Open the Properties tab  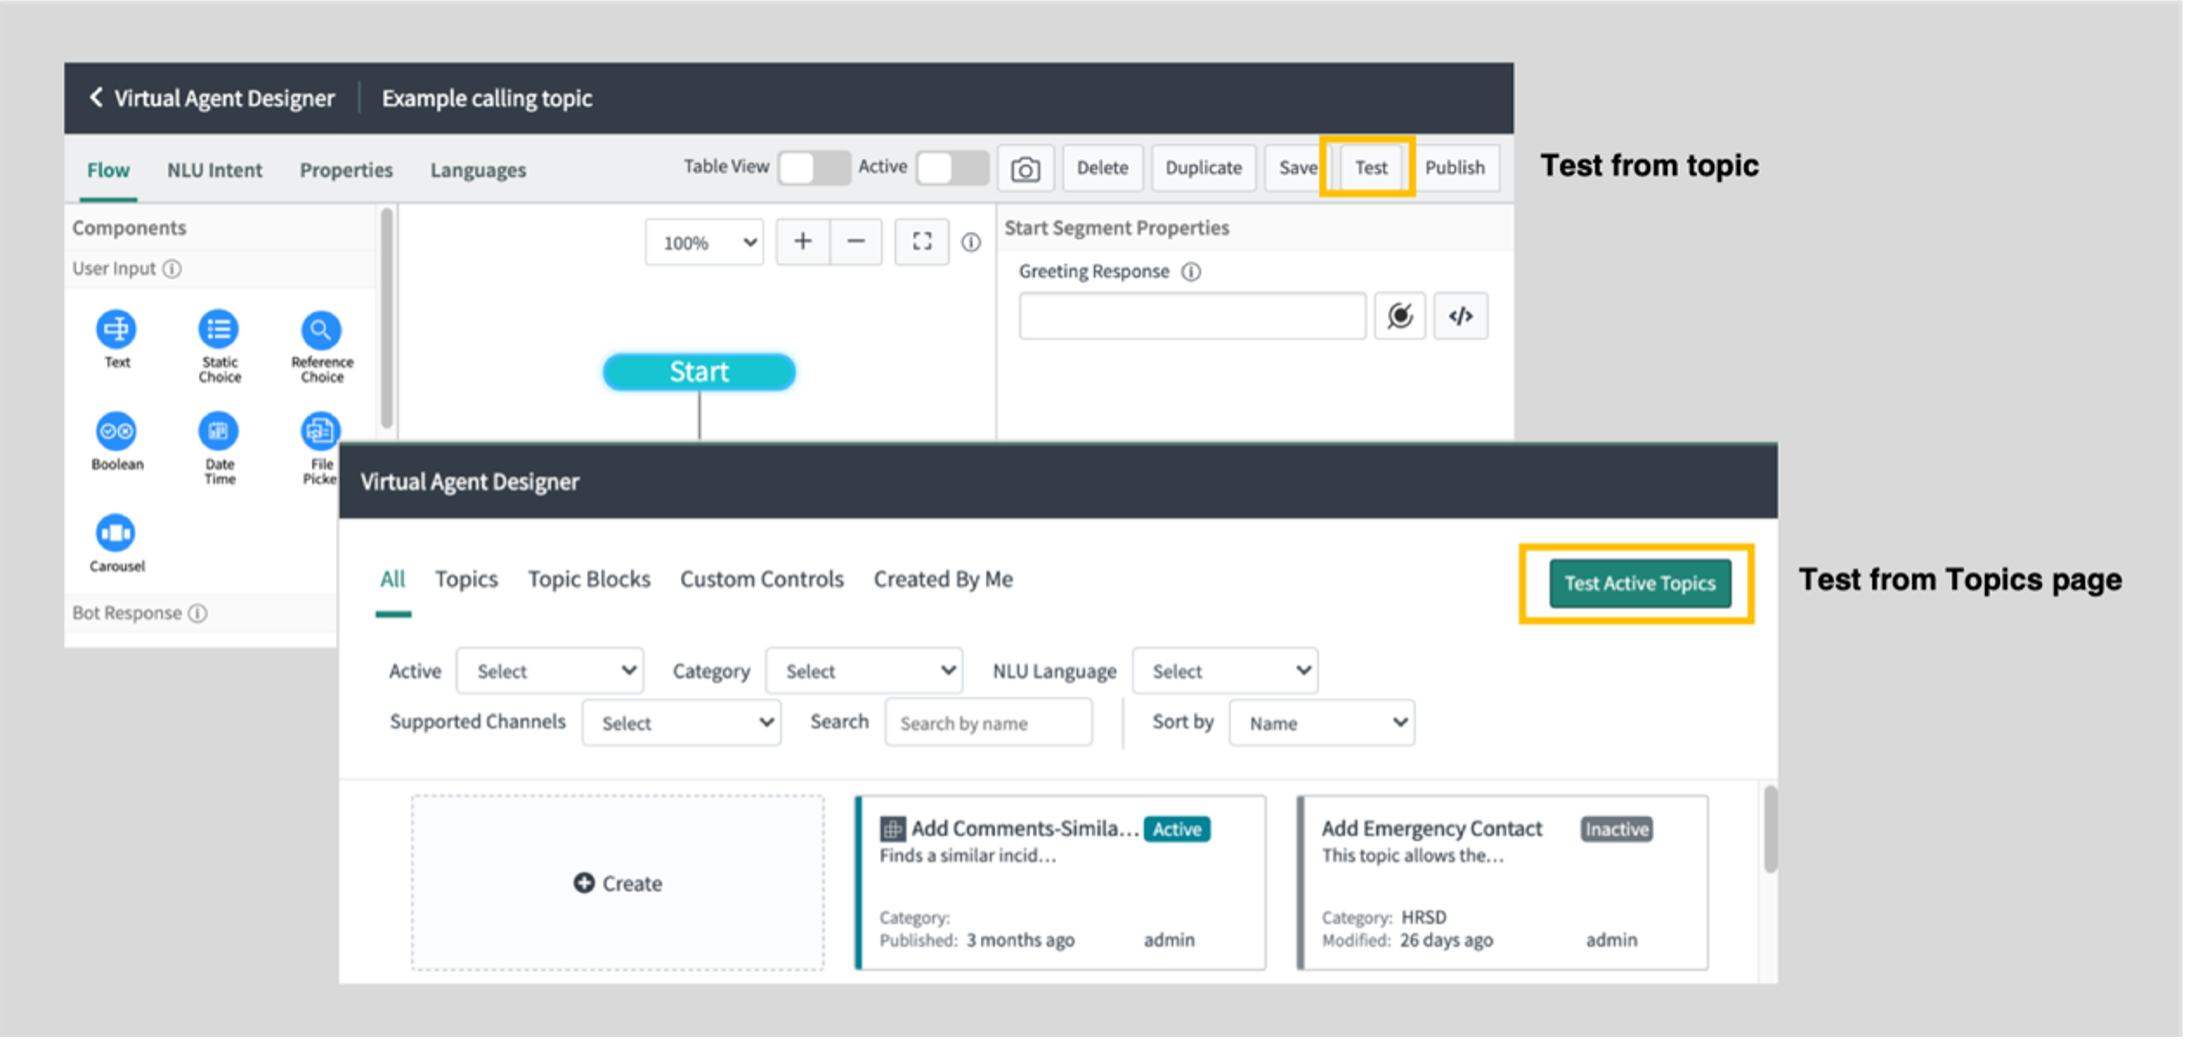point(346,170)
